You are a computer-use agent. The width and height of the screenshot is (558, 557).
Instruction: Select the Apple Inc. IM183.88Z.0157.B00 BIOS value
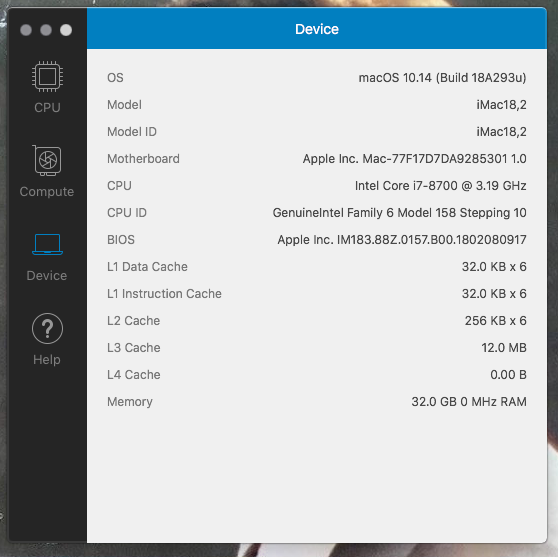[x=402, y=240]
